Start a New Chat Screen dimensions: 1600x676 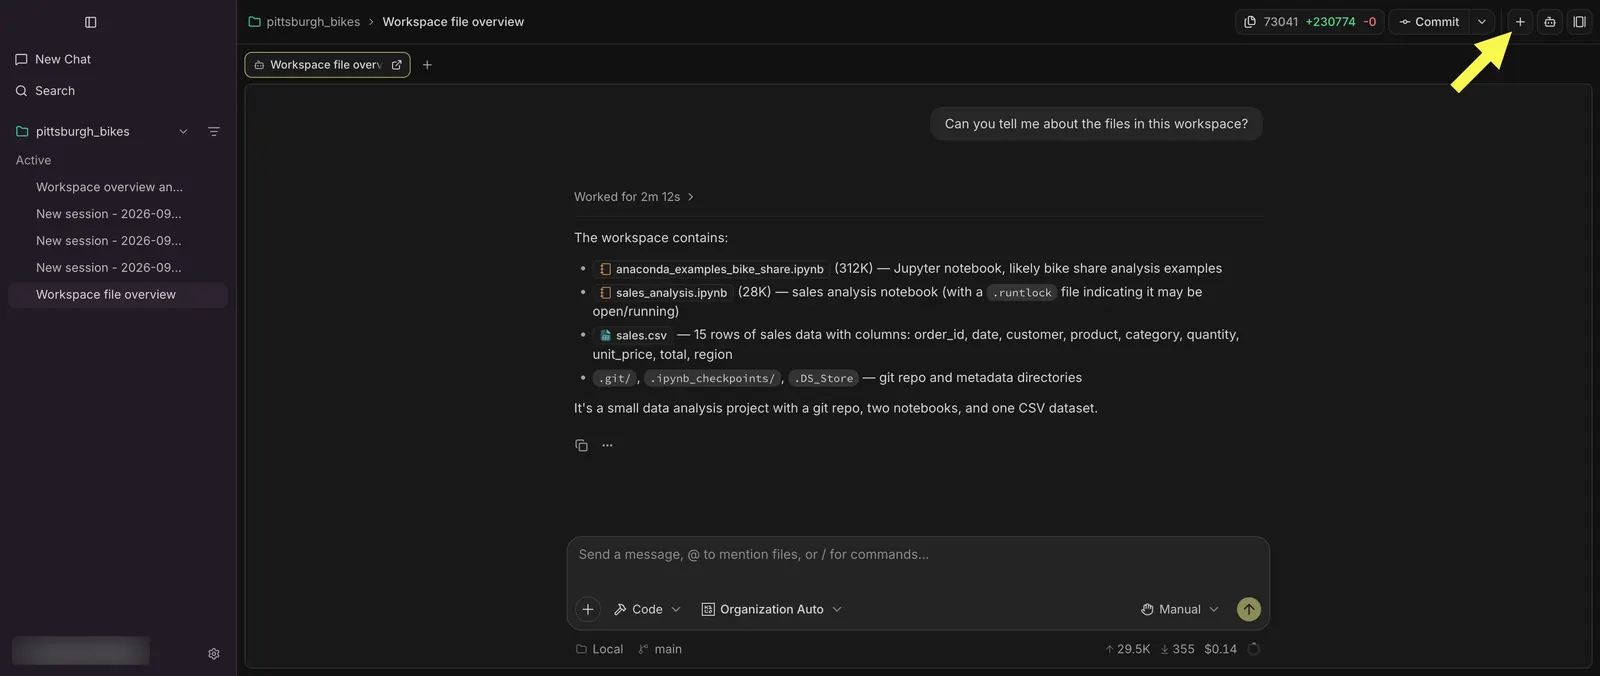[x=53, y=59]
